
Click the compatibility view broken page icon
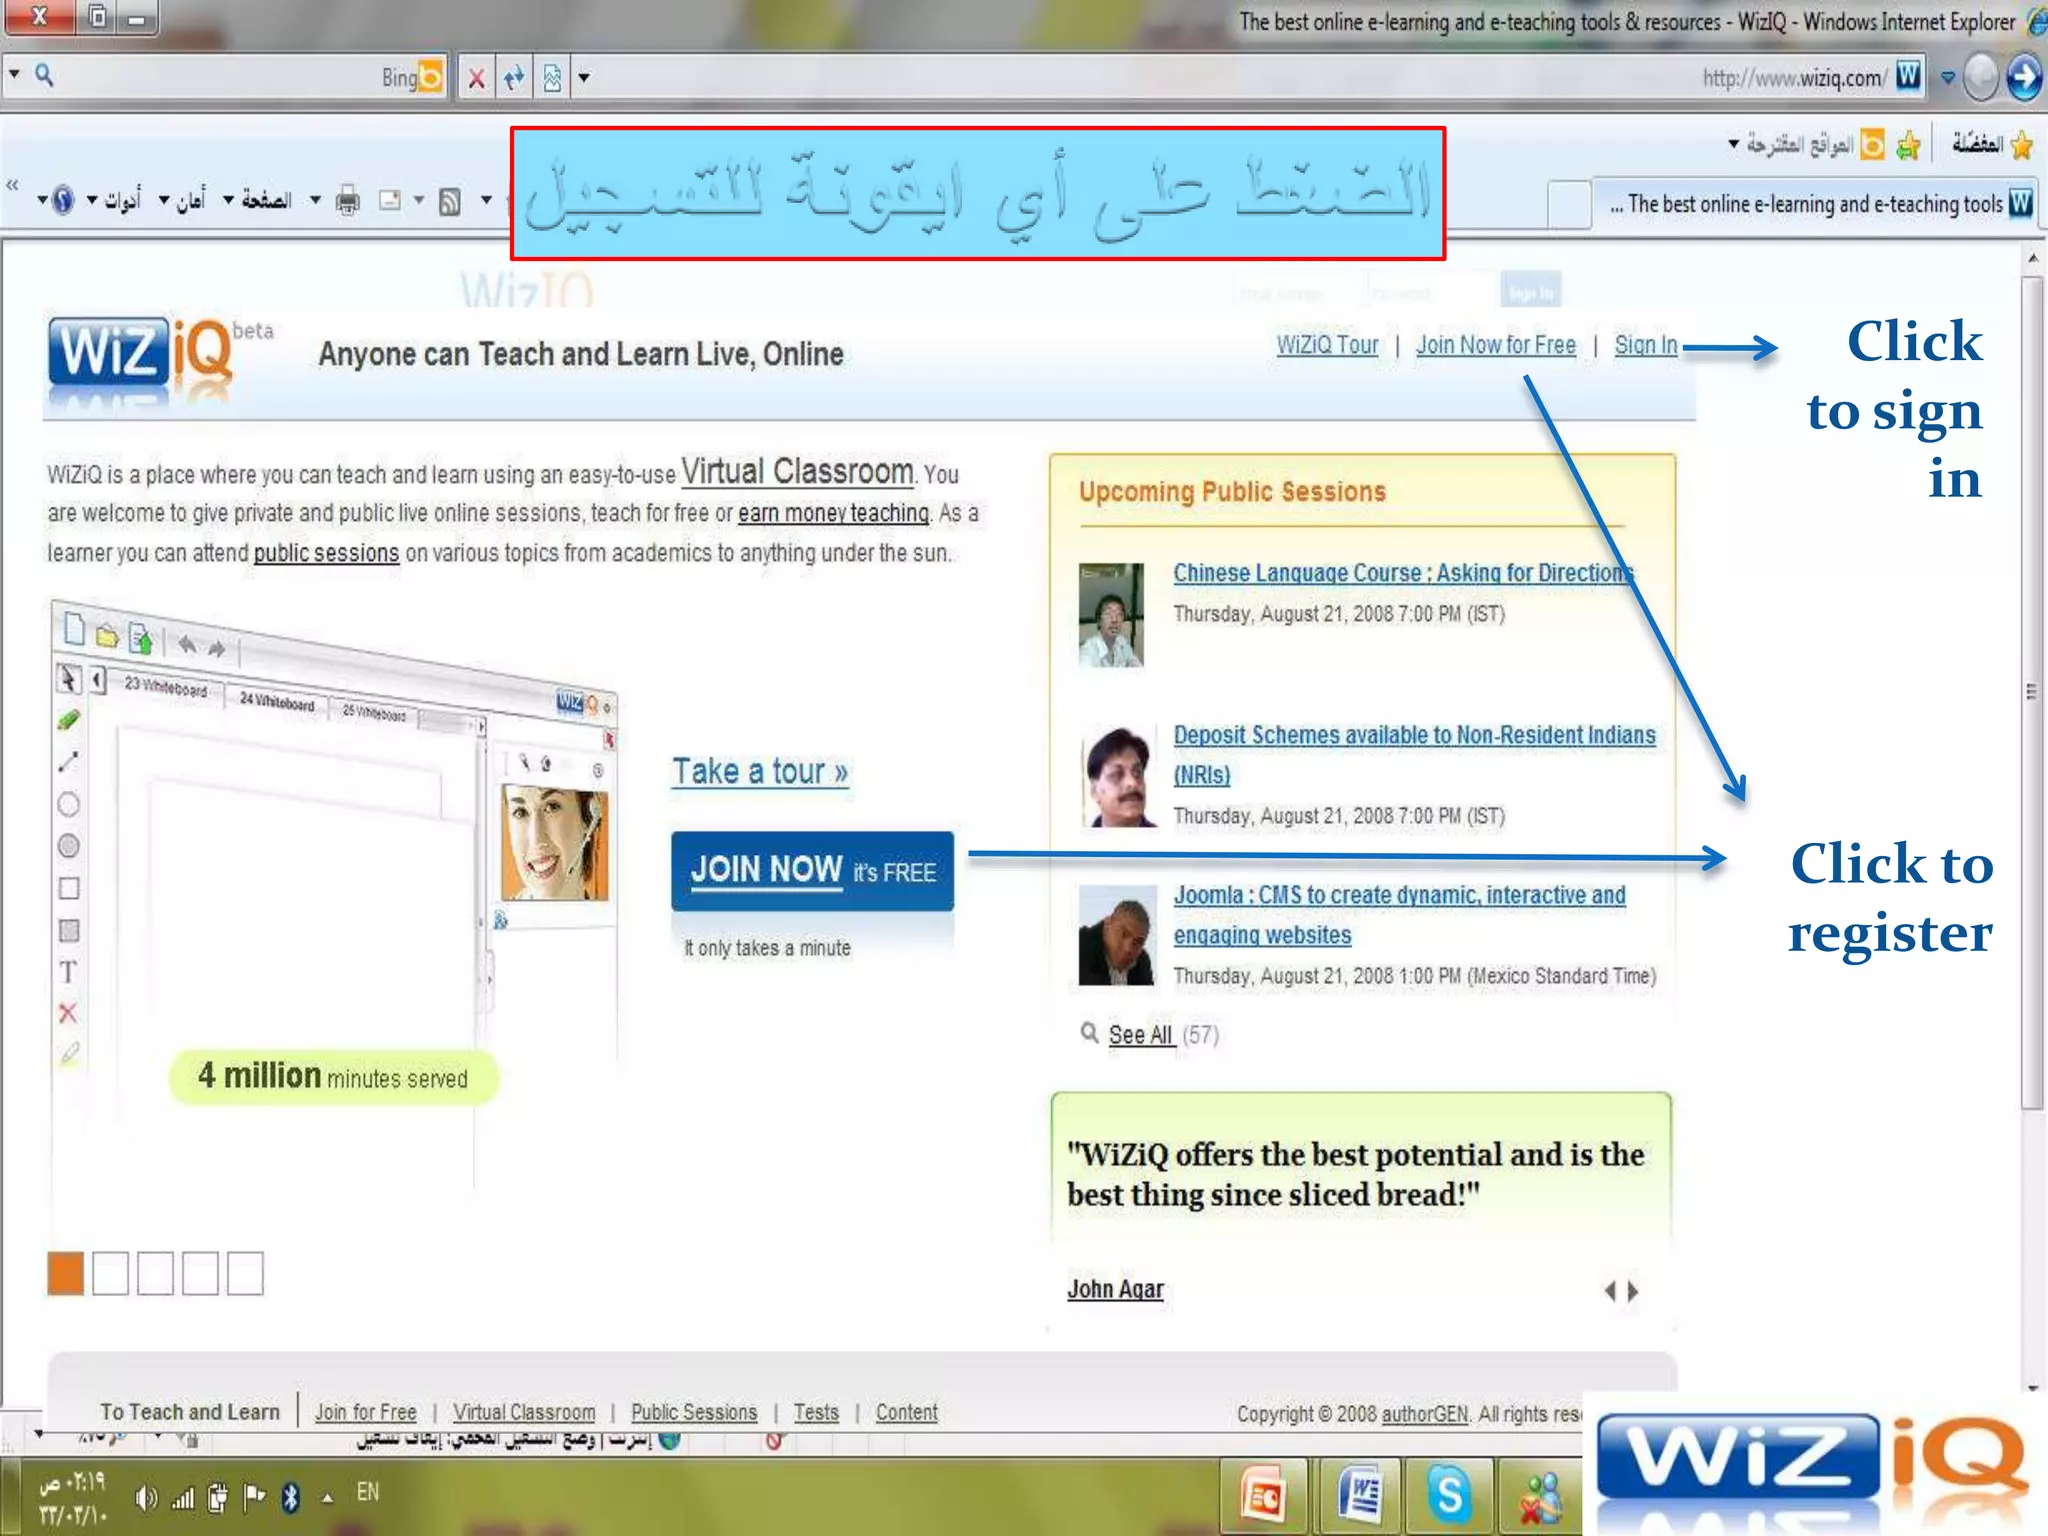(x=552, y=78)
